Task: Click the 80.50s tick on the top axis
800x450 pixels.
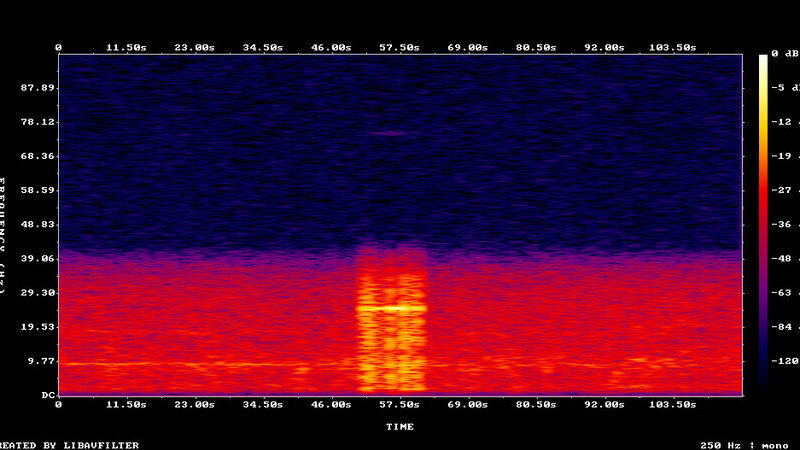Action: [535, 47]
